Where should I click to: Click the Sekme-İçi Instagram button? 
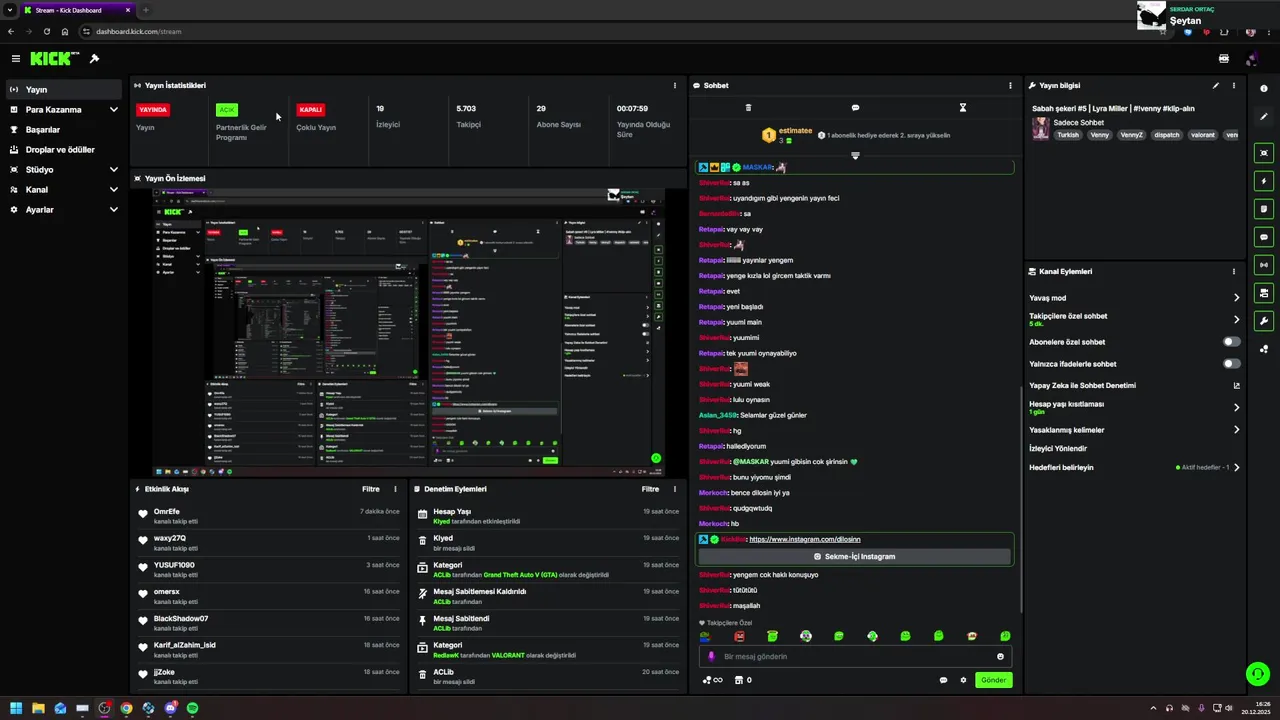(854, 557)
